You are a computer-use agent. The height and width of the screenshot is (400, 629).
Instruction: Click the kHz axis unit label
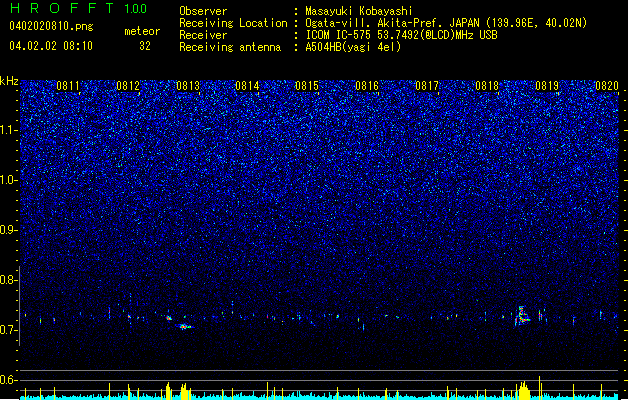tap(9, 81)
